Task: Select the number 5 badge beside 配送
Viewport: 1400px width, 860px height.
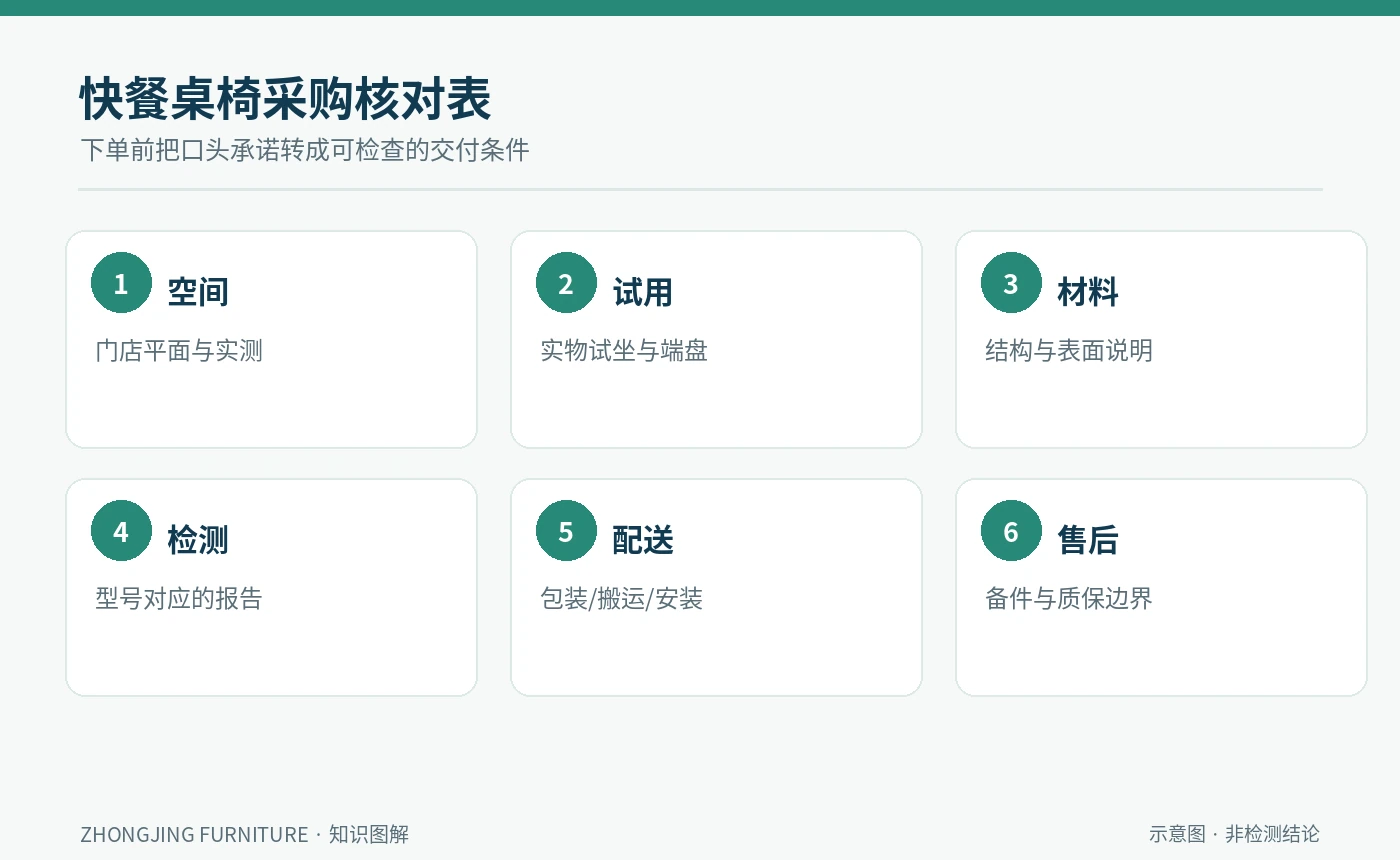Action: [566, 531]
